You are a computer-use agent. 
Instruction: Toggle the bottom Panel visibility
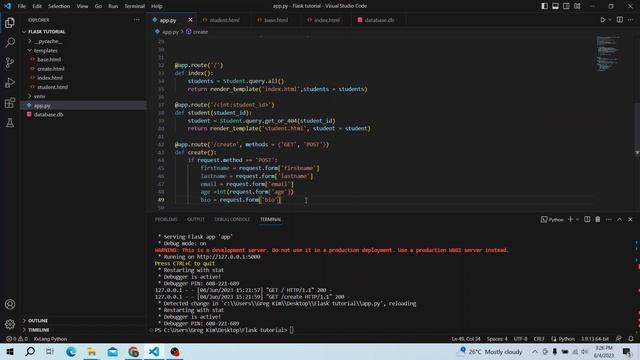point(556,6)
